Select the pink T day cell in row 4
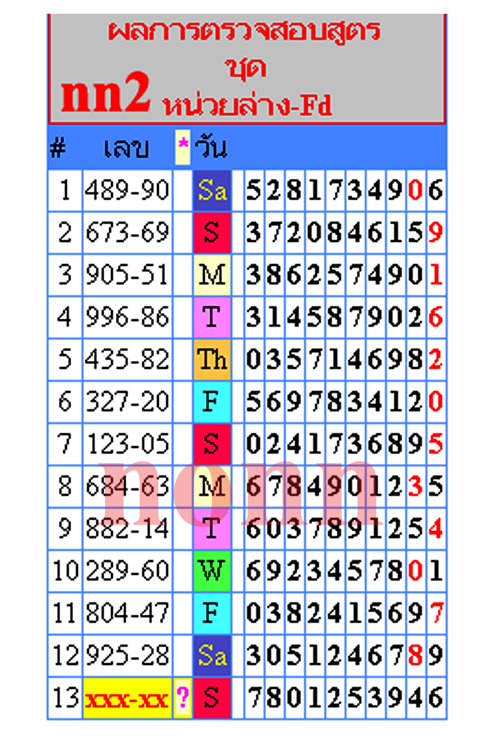The width and height of the screenshot is (500, 750). (x=212, y=317)
